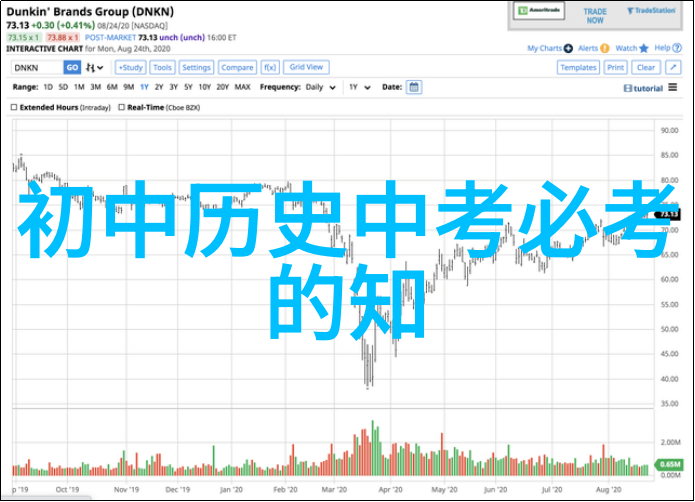The image size is (695, 502).
Task: Open the My Charts link
Action: pyautogui.click(x=544, y=48)
